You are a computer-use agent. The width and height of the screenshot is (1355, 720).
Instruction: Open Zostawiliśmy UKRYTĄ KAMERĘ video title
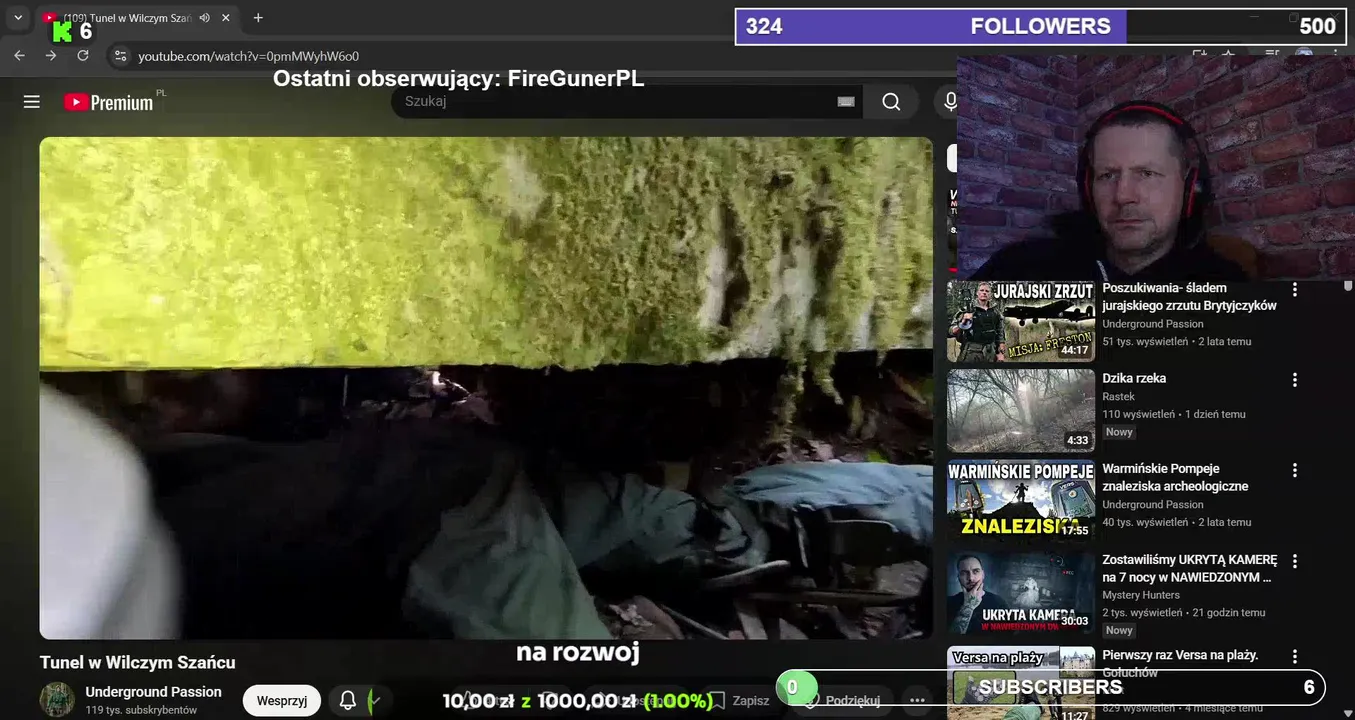(1189, 568)
